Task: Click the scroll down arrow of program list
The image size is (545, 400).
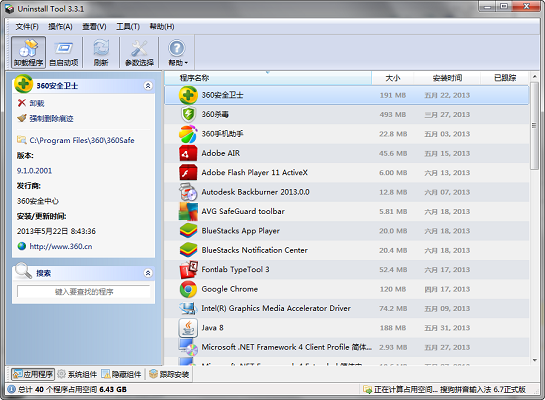Action: click(534, 360)
